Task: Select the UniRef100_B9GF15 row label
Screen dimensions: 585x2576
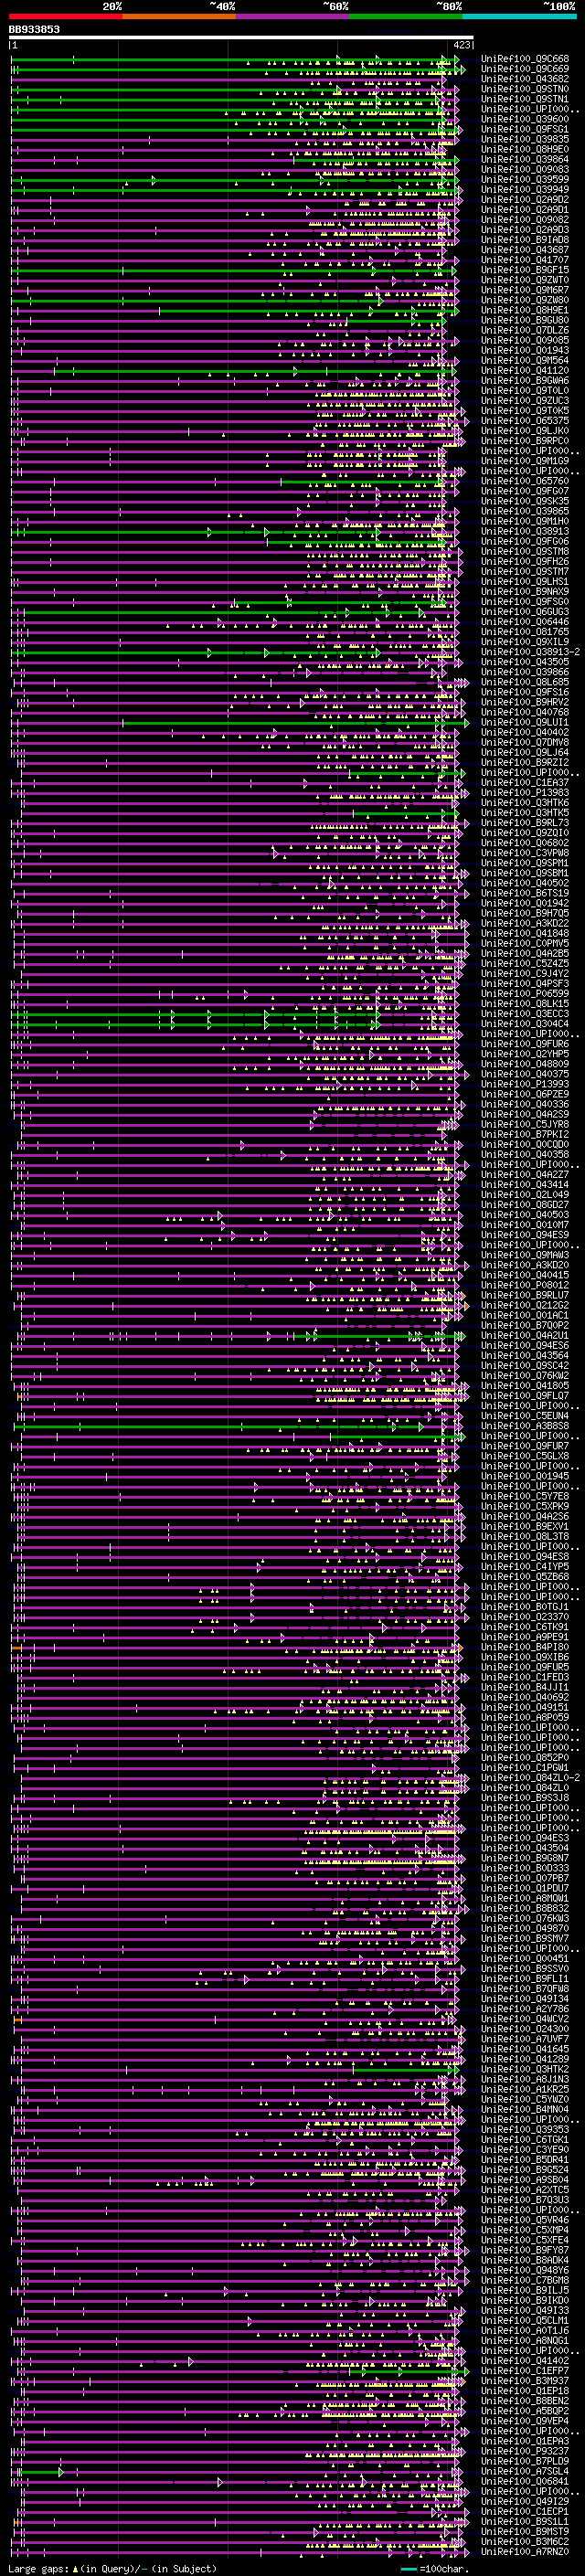Action: [525, 270]
